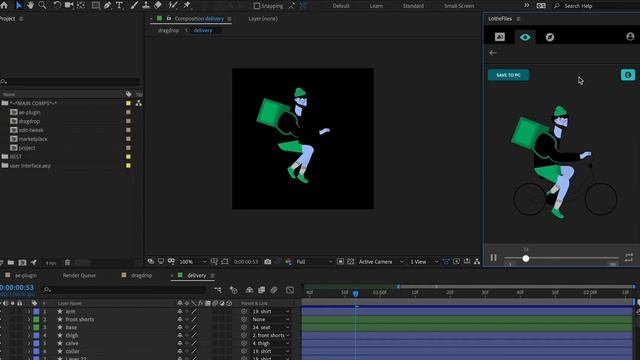Go back with the LottieFiles arrow

point(493,53)
